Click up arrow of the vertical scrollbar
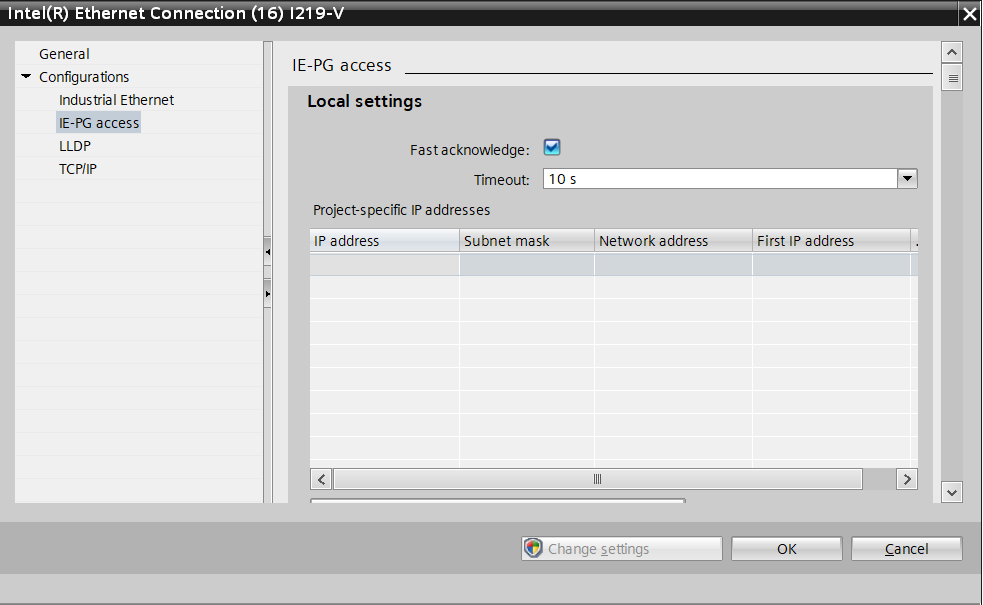This screenshot has height=605, width=983. tap(952, 52)
